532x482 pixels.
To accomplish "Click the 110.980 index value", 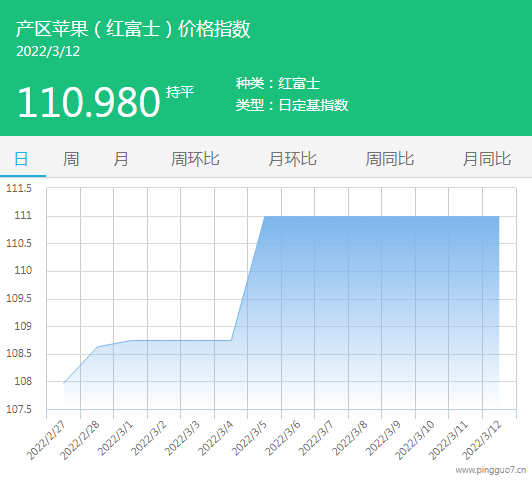I will pos(89,102).
